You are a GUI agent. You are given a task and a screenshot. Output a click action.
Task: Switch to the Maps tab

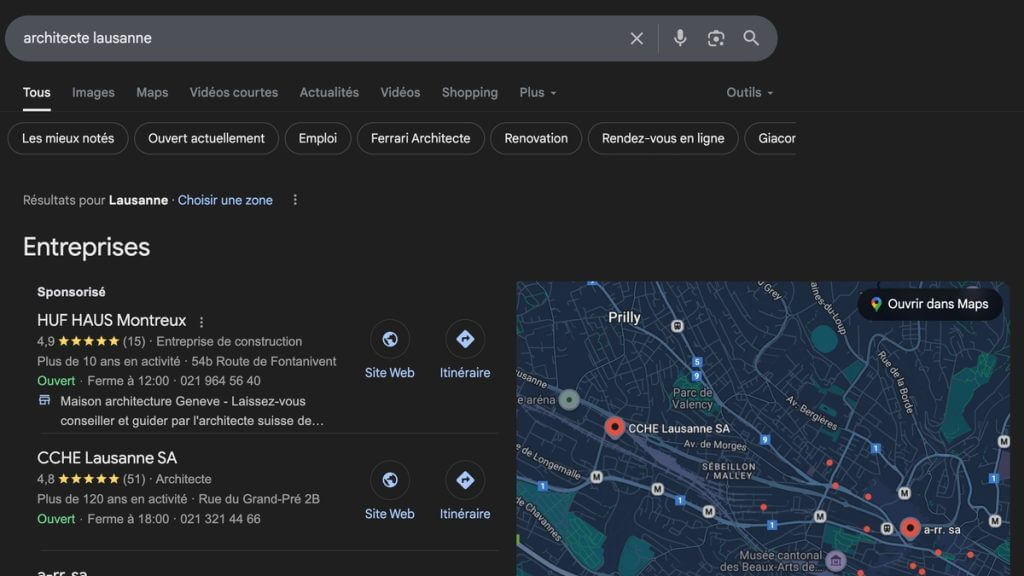pos(152,93)
